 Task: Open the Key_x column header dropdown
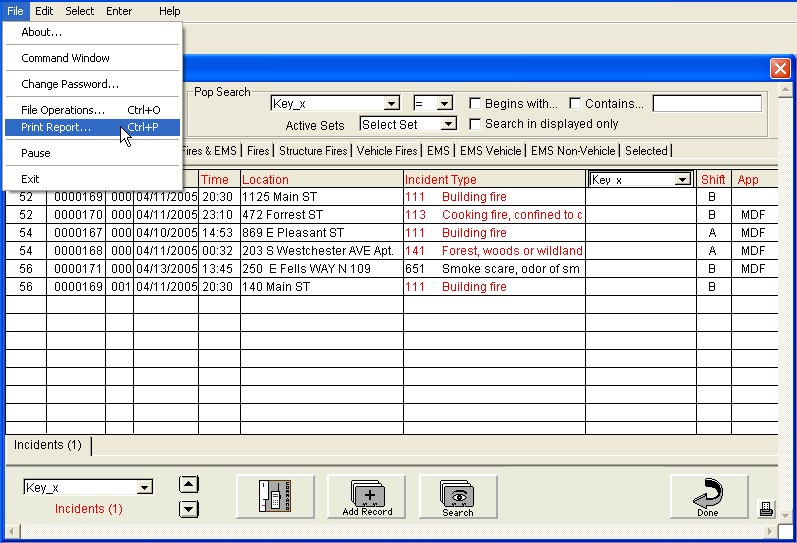(682, 179)
